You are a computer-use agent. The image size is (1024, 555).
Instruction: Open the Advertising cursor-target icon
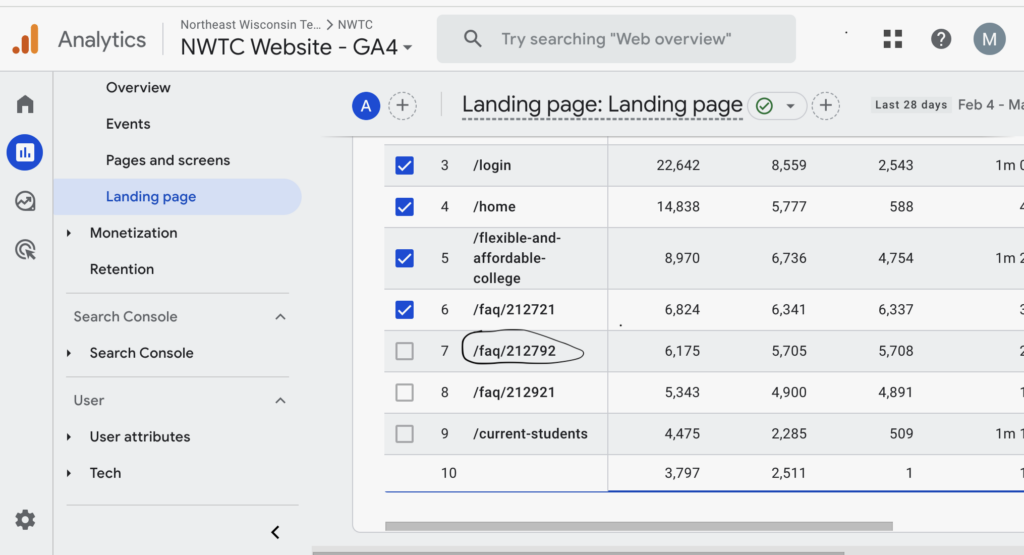(25, 249)
